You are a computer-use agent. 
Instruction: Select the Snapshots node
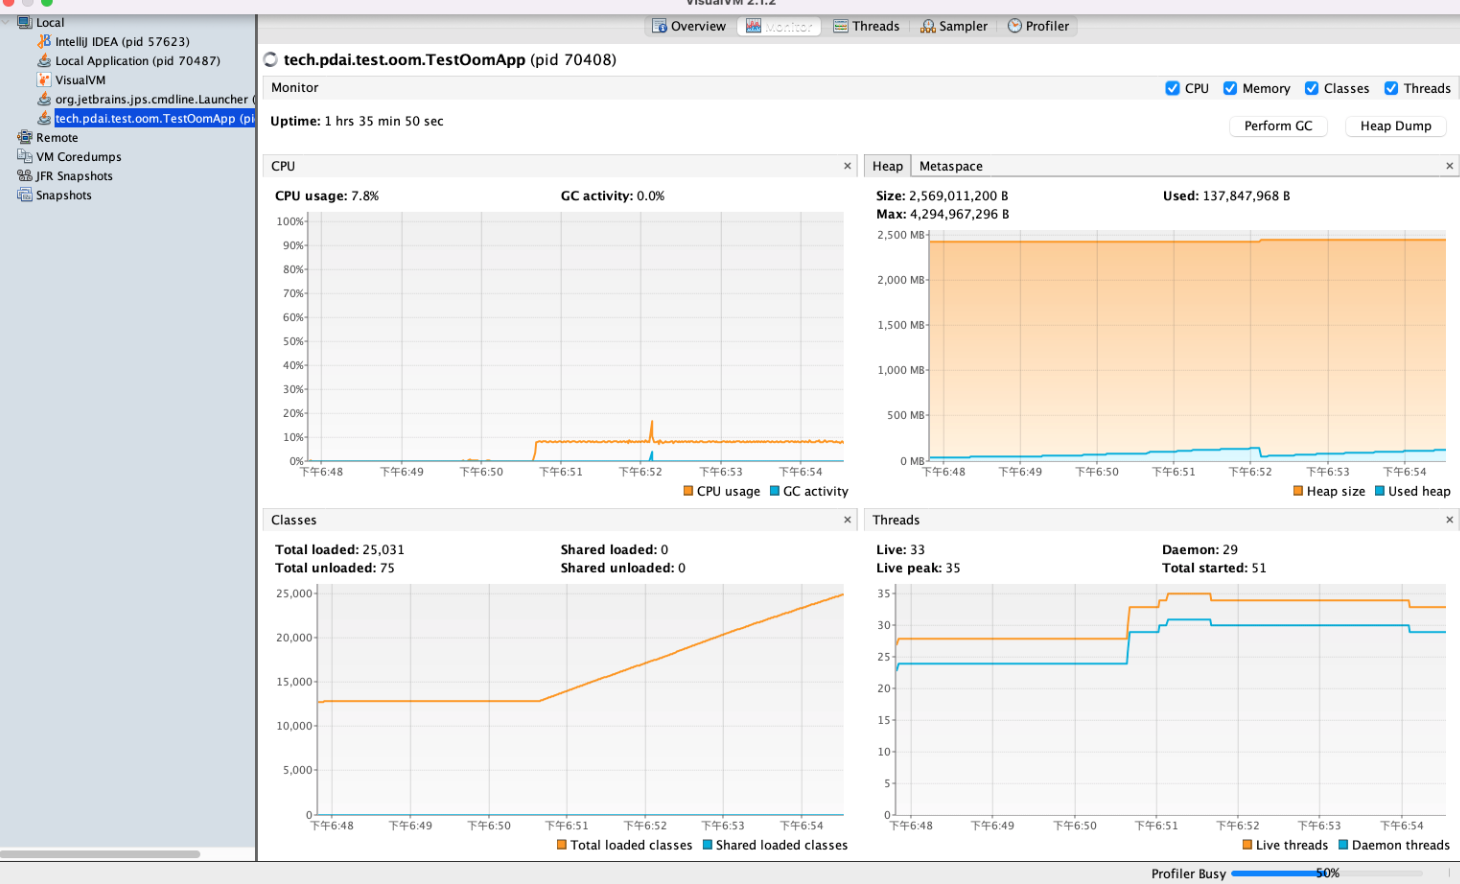[63, 194]
